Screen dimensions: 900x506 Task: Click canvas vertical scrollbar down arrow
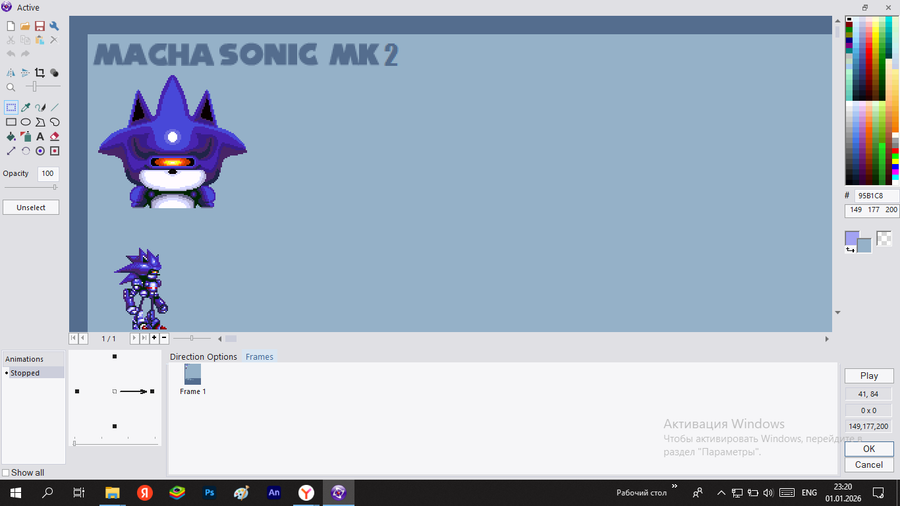point(837,313)
